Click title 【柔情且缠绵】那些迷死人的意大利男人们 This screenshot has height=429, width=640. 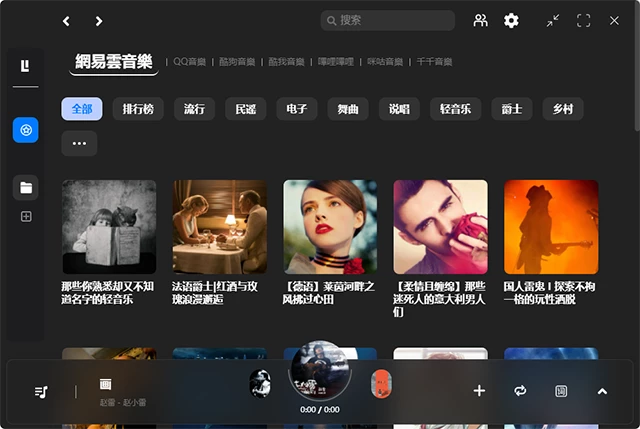(439, 299)
